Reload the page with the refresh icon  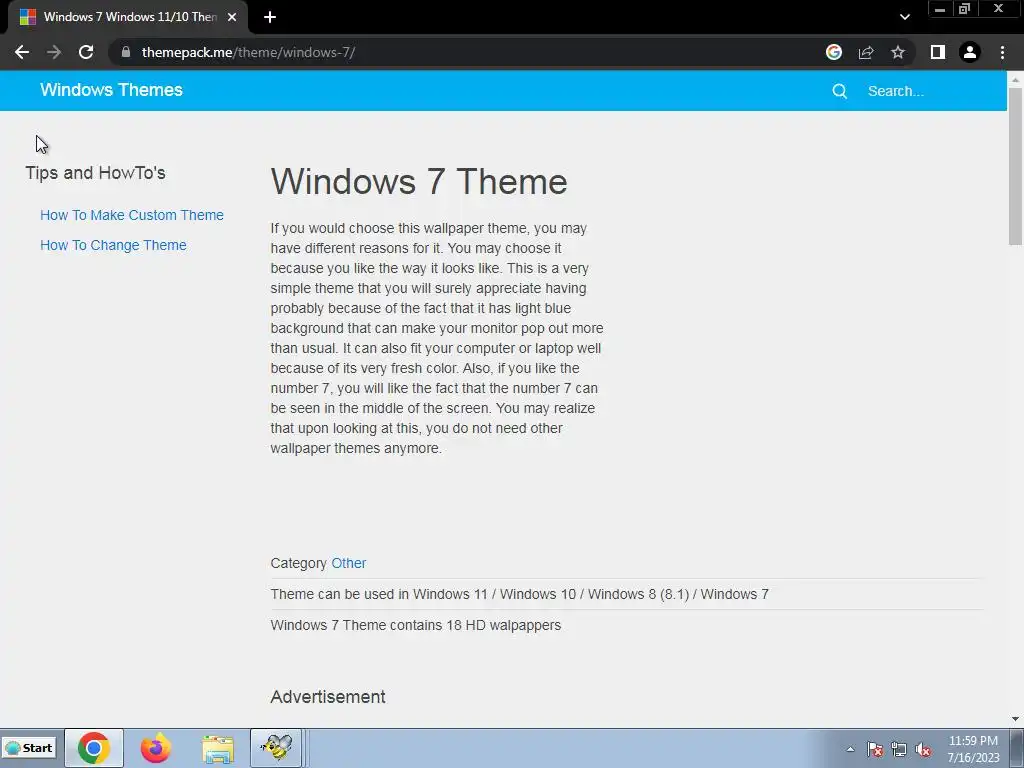(x=86, y=52)
